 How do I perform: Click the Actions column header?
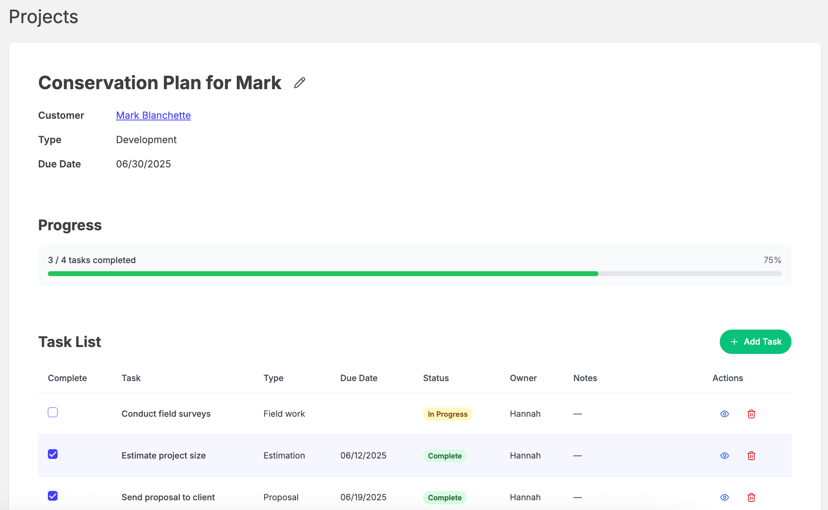coord(728,378)
